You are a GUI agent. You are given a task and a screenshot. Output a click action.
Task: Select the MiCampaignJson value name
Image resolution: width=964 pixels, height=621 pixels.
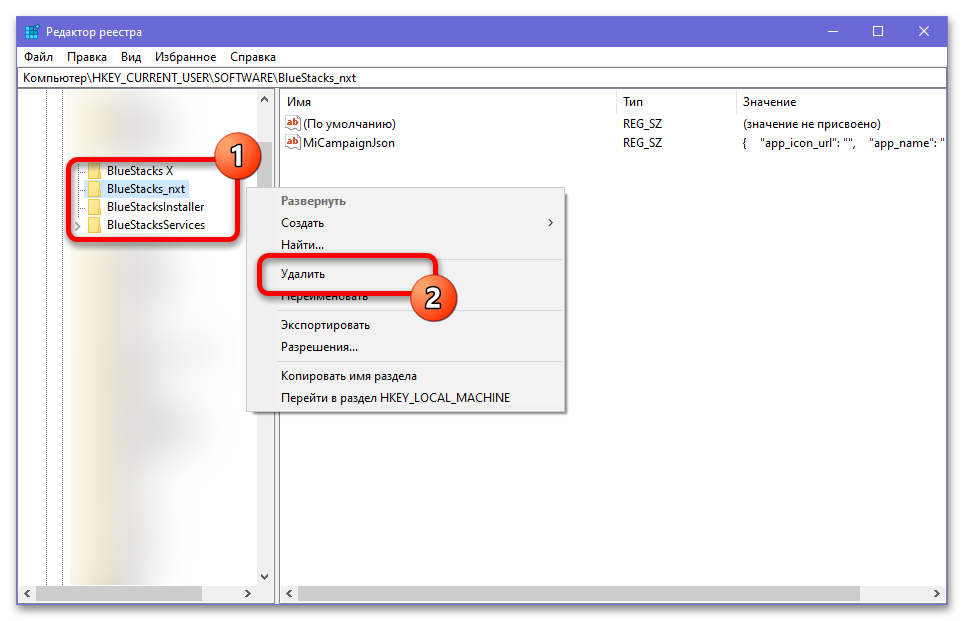click(349, 143)
